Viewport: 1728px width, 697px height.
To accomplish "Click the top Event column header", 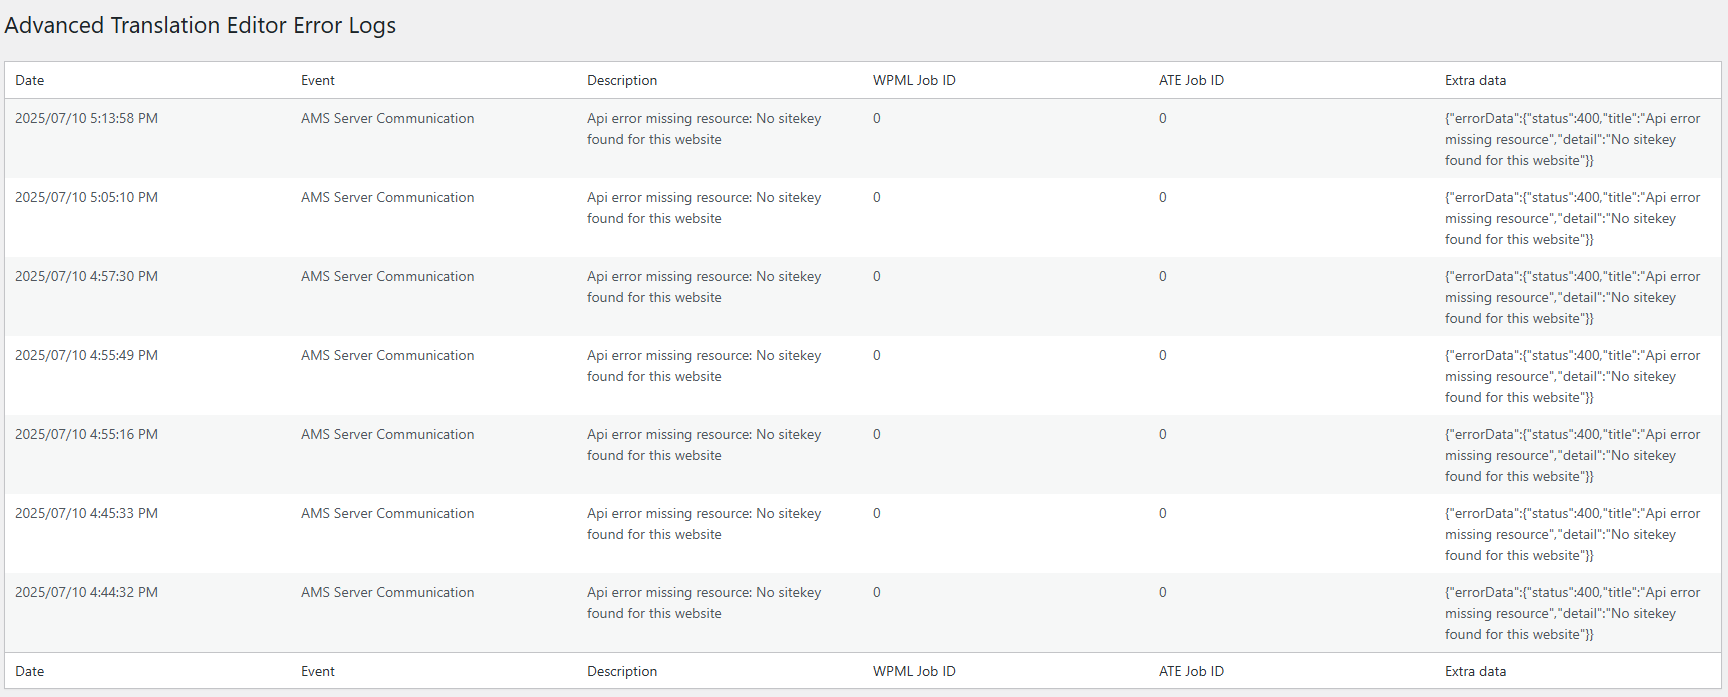I will 318,80.
